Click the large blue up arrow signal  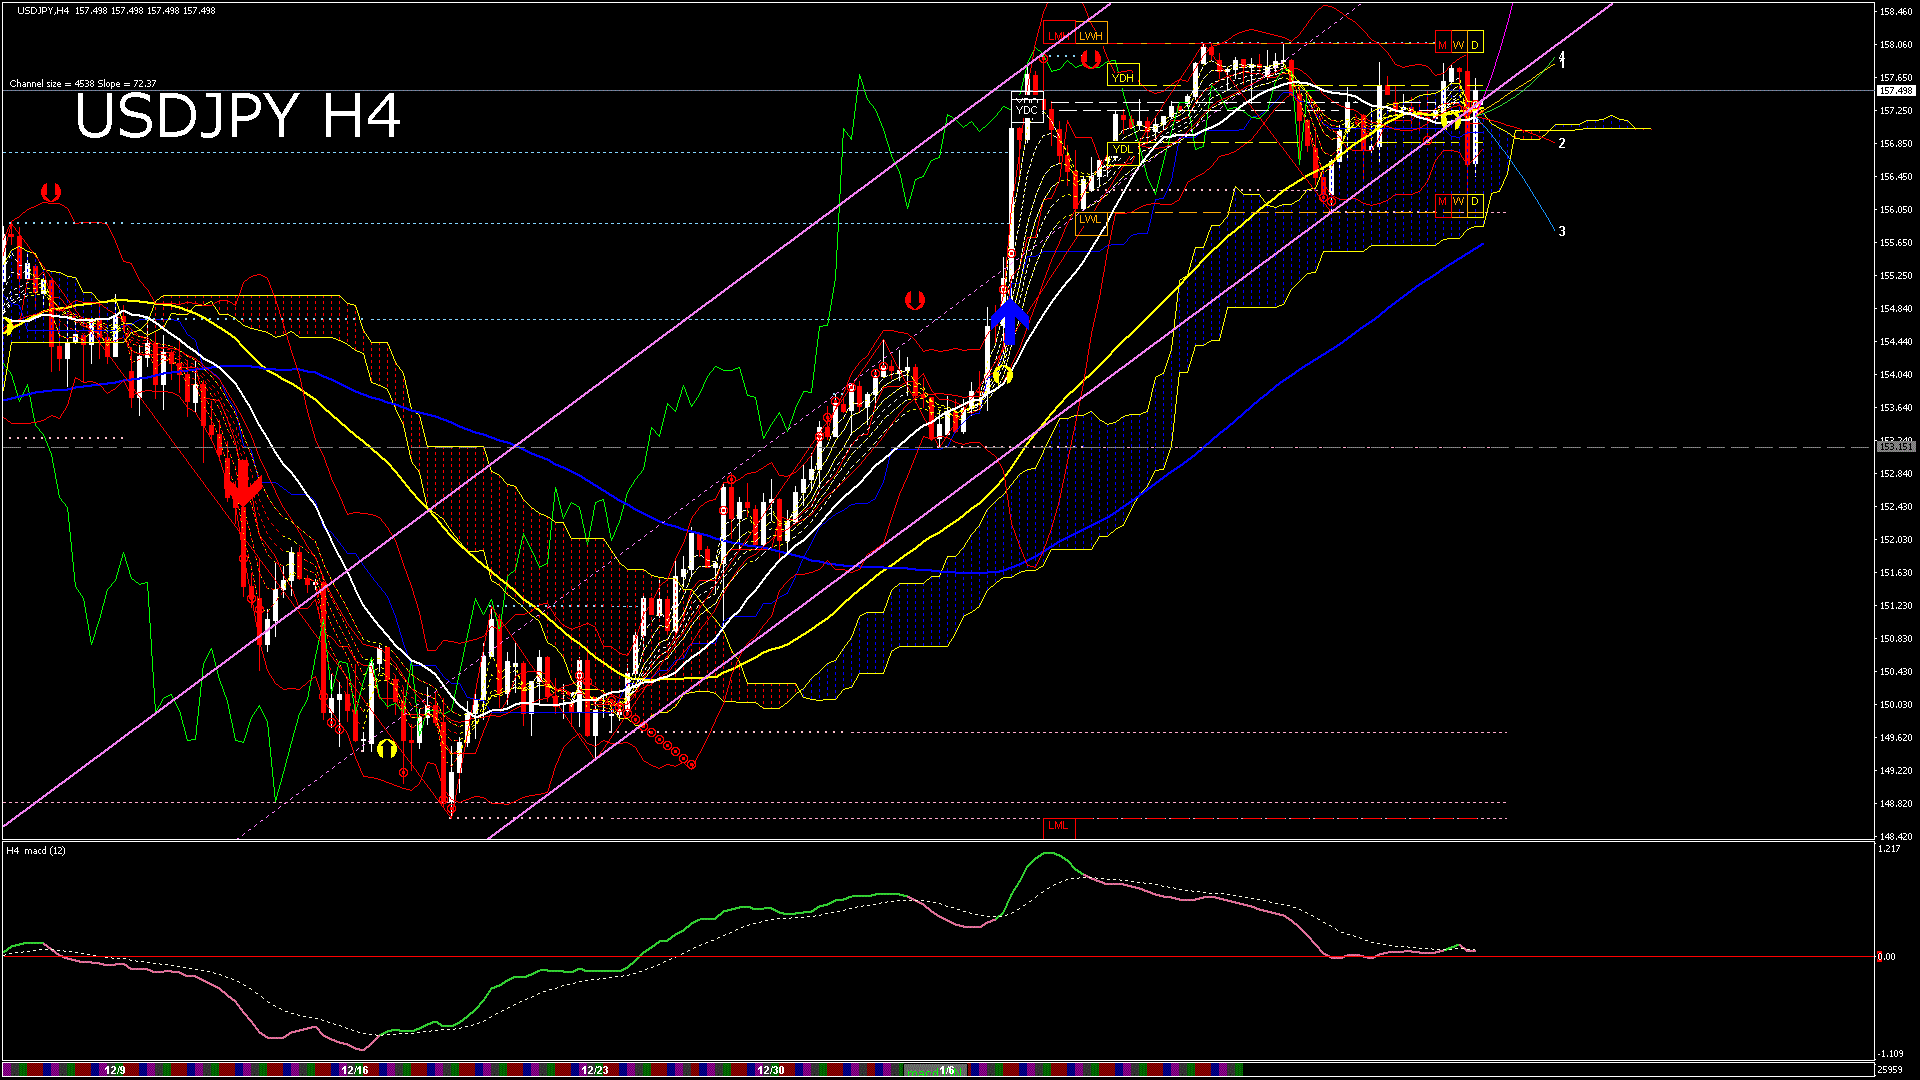pyautogui.click(x=1009, y=320)
